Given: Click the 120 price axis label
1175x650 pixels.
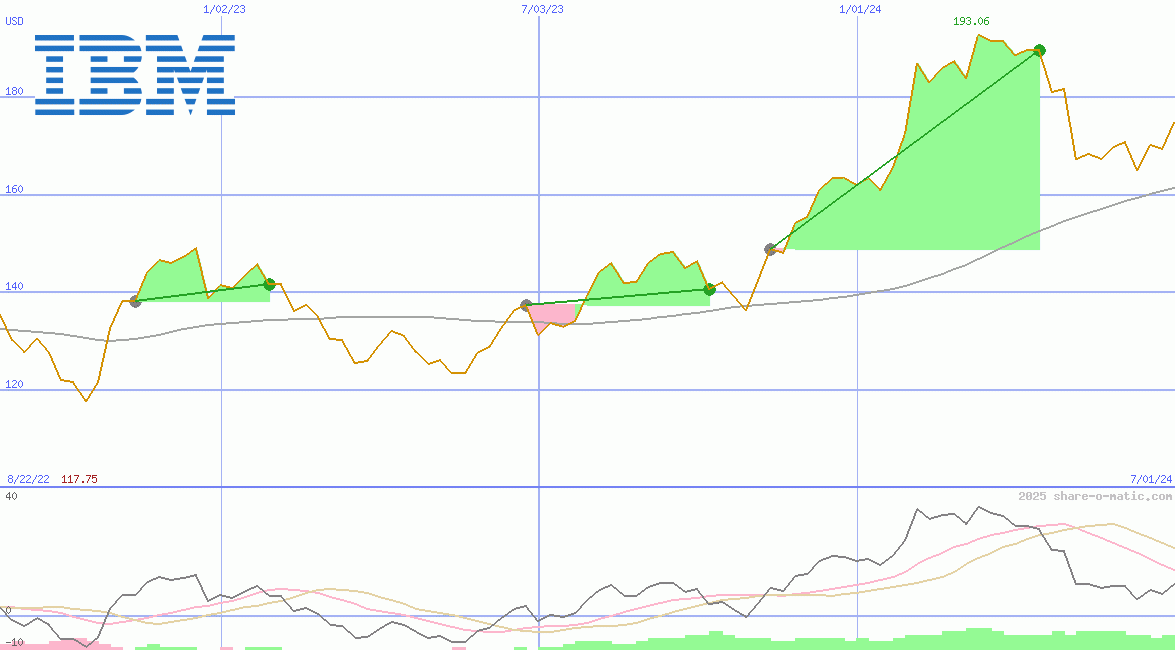Looking at the screenshot, I should click(x=14, y=385).
